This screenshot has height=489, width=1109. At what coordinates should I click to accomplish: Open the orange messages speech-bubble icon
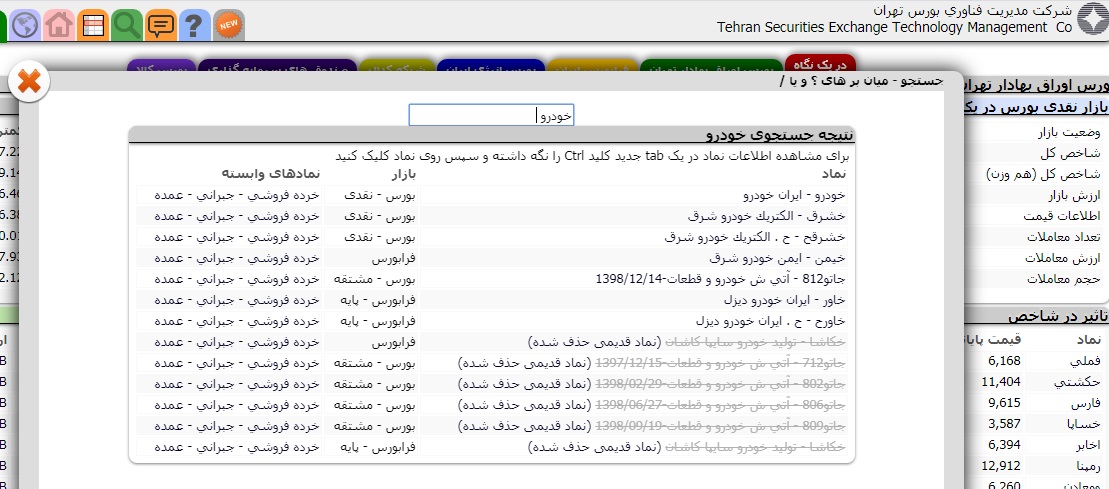coord(161,25)
